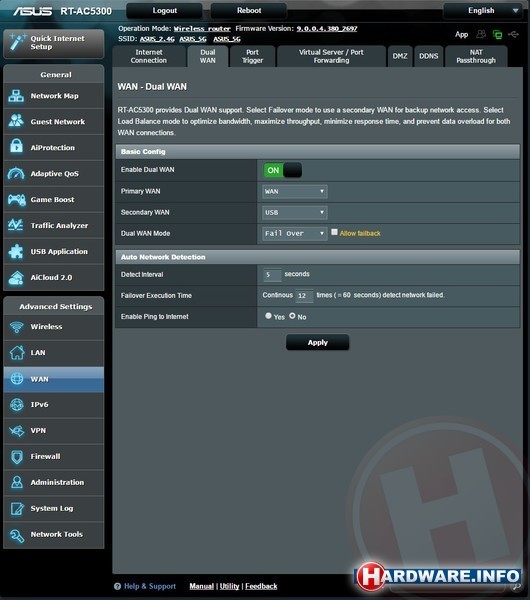Click the Auto Network Detection section header
The image size is (530, 600).
pyautogui.click(x=318, y=257)
